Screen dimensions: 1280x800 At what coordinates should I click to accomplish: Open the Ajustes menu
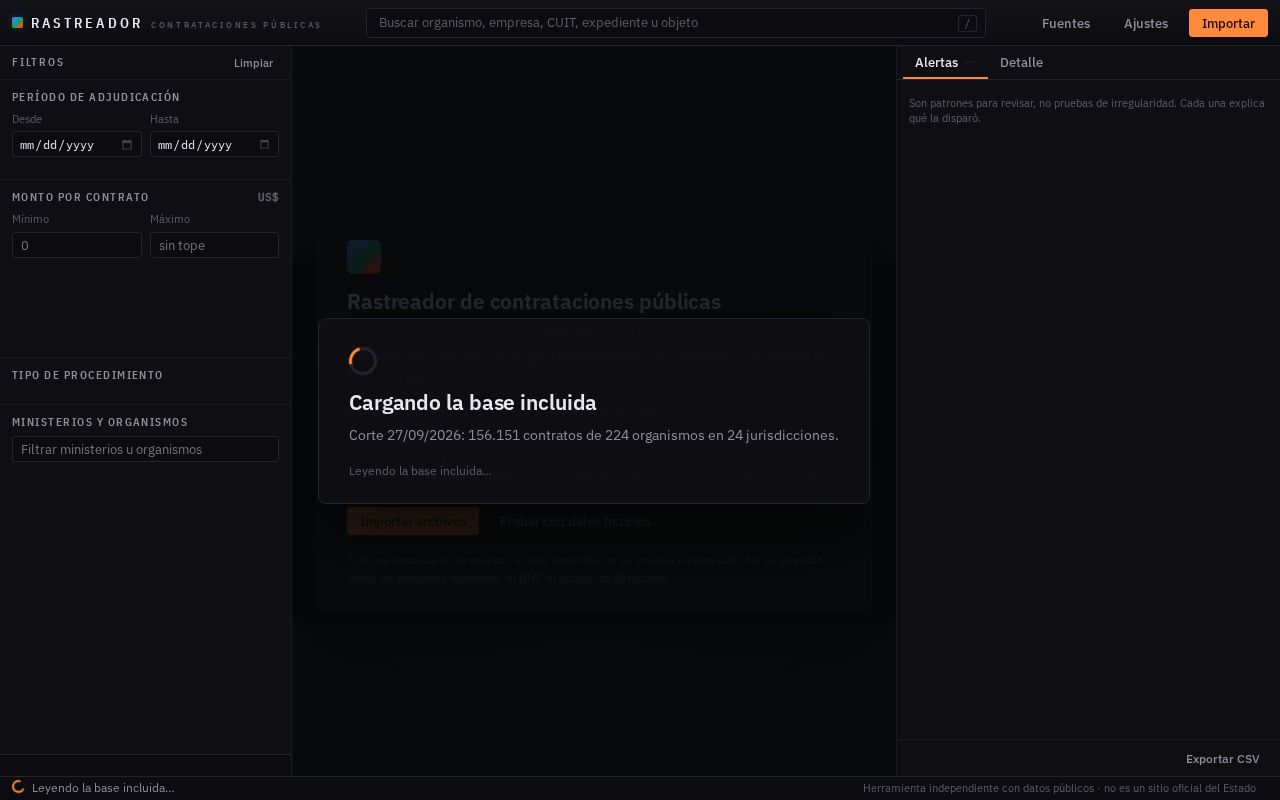[x=1146, y=23]
